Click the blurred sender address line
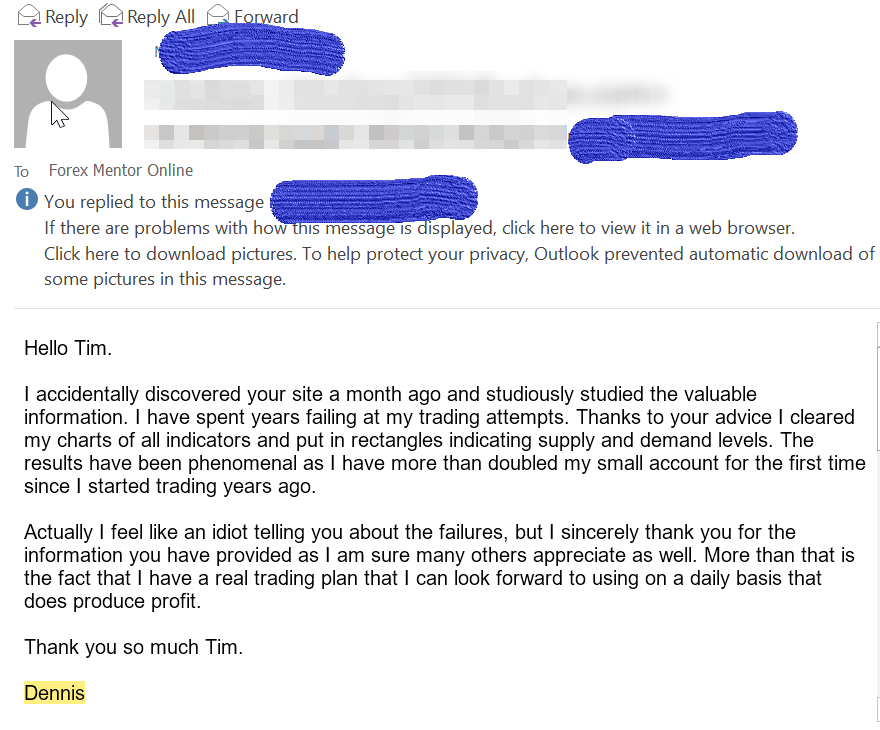Image resolution: width=880 pixels, height=730 pixels. point(355,136)
